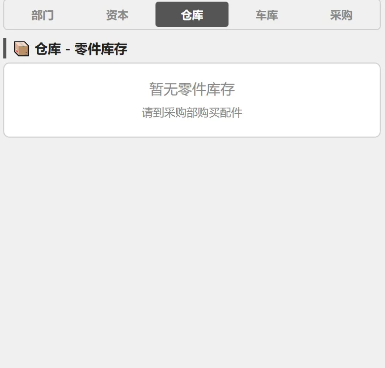This screenshot has width=385, height=368.
Task: Go to the 车库 tab
Action: point(267,15)
